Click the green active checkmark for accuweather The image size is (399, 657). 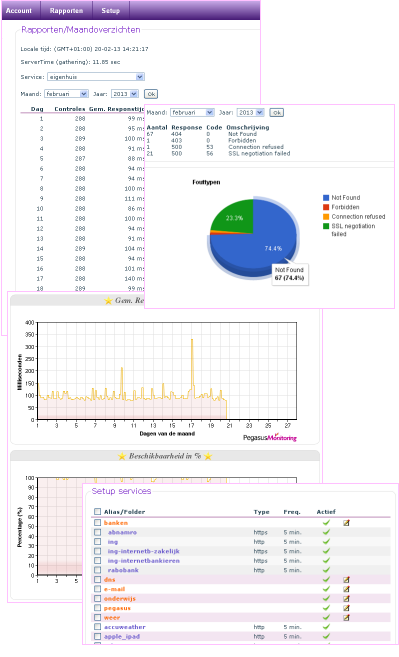click(326, 627)
